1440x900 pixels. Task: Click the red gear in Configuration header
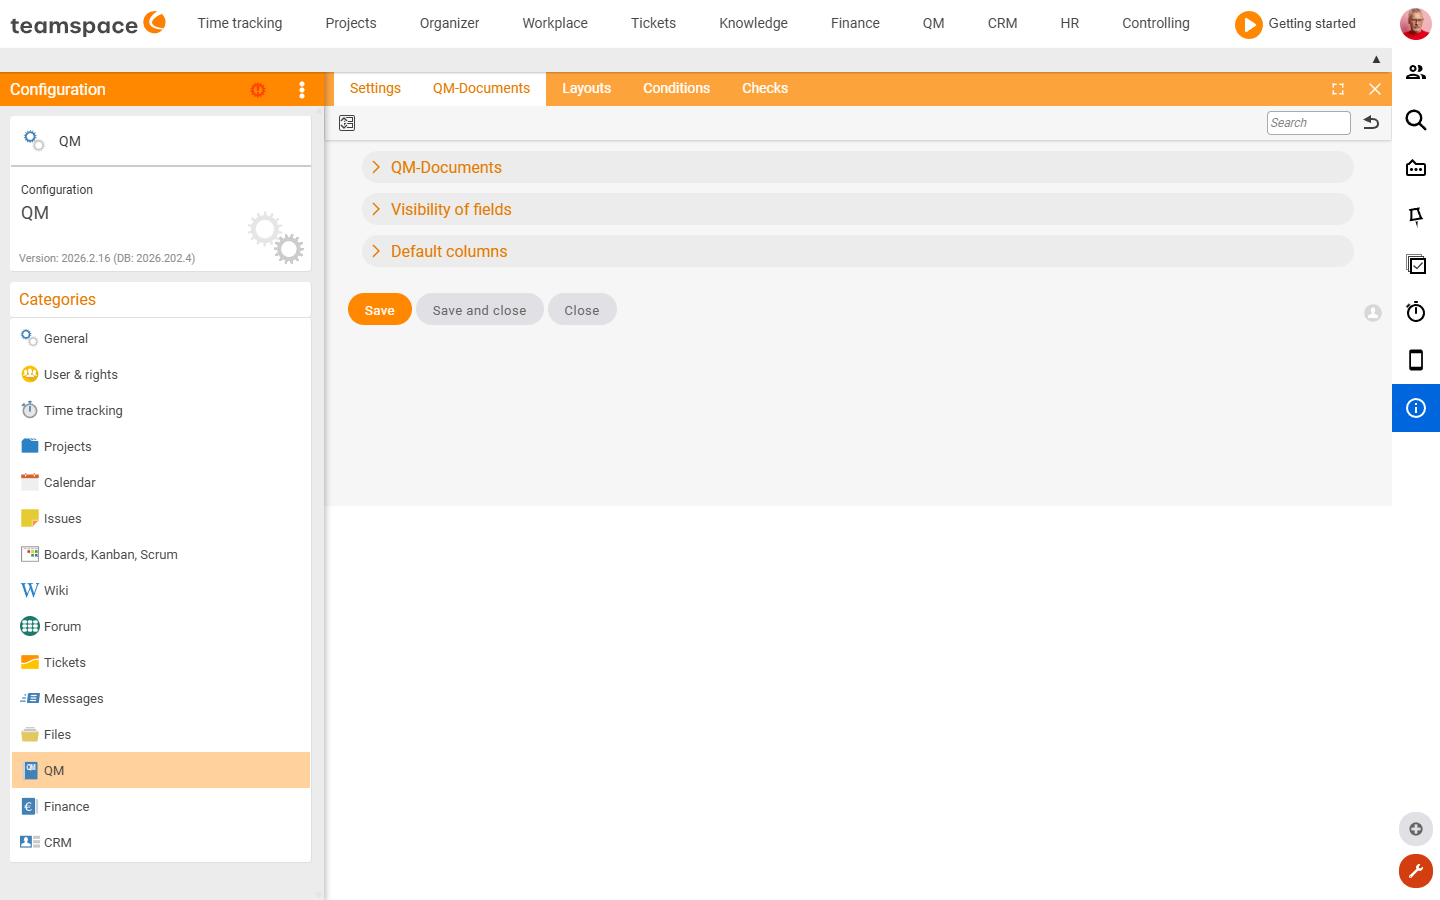click(258, 90)
